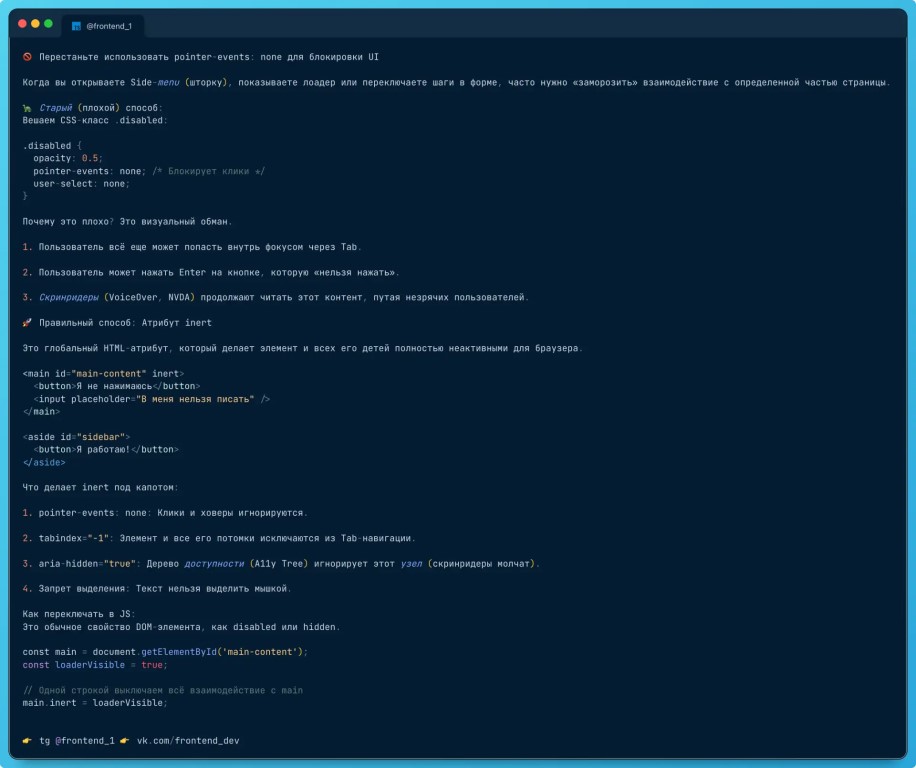Viewport: 916px width, 768px height.
Task: Click the pointing hand emoji before 'tg @frontend_1'
Action: coord(27,741)
